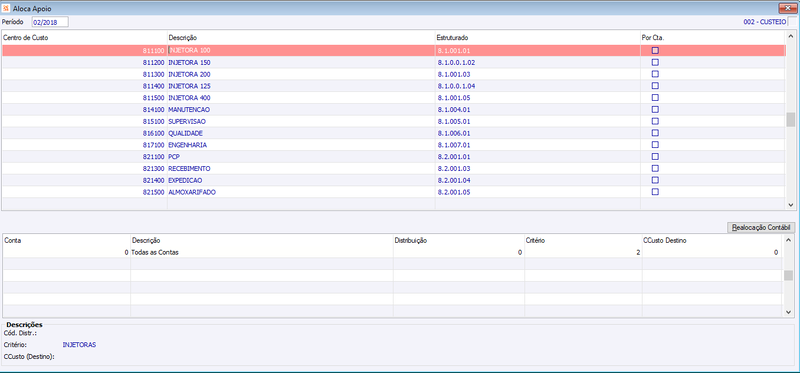This screenshot has height=373, width=800.
Task: Toggle Por Cta. checkbox for MANUTENCAO
Action: tap(655, 110)
